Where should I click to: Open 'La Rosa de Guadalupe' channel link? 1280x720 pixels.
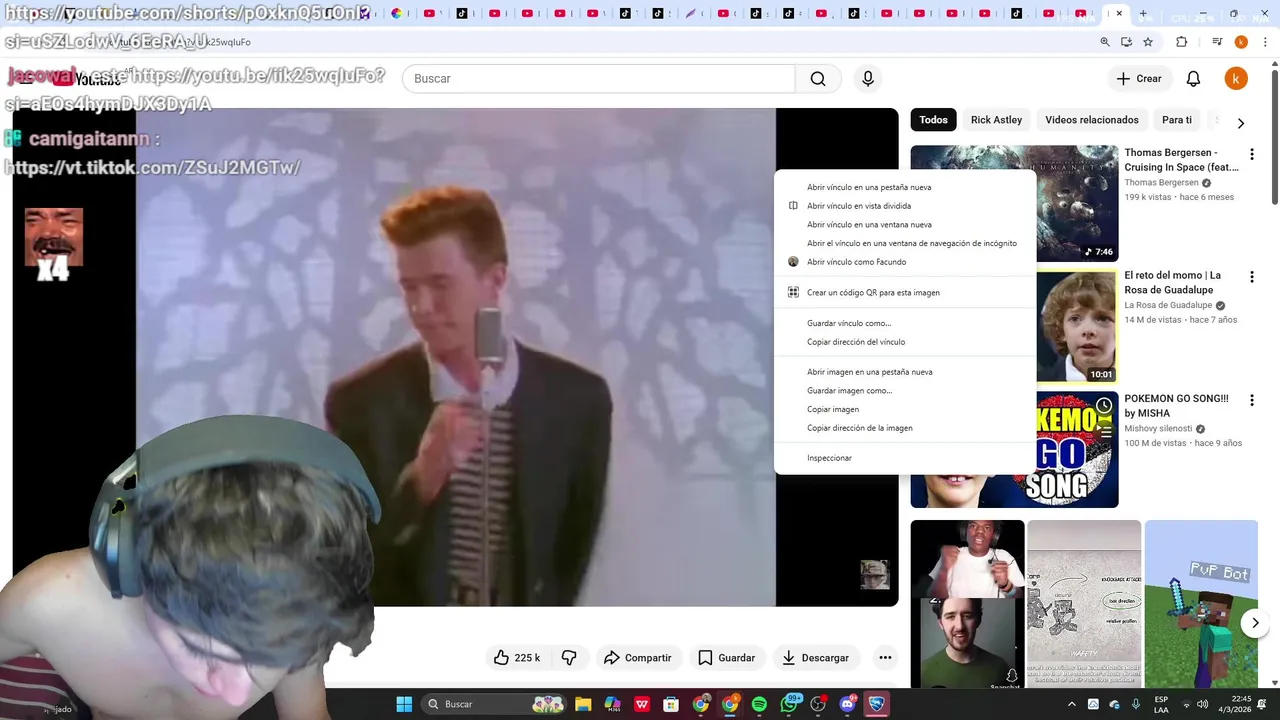point(1168,305)
